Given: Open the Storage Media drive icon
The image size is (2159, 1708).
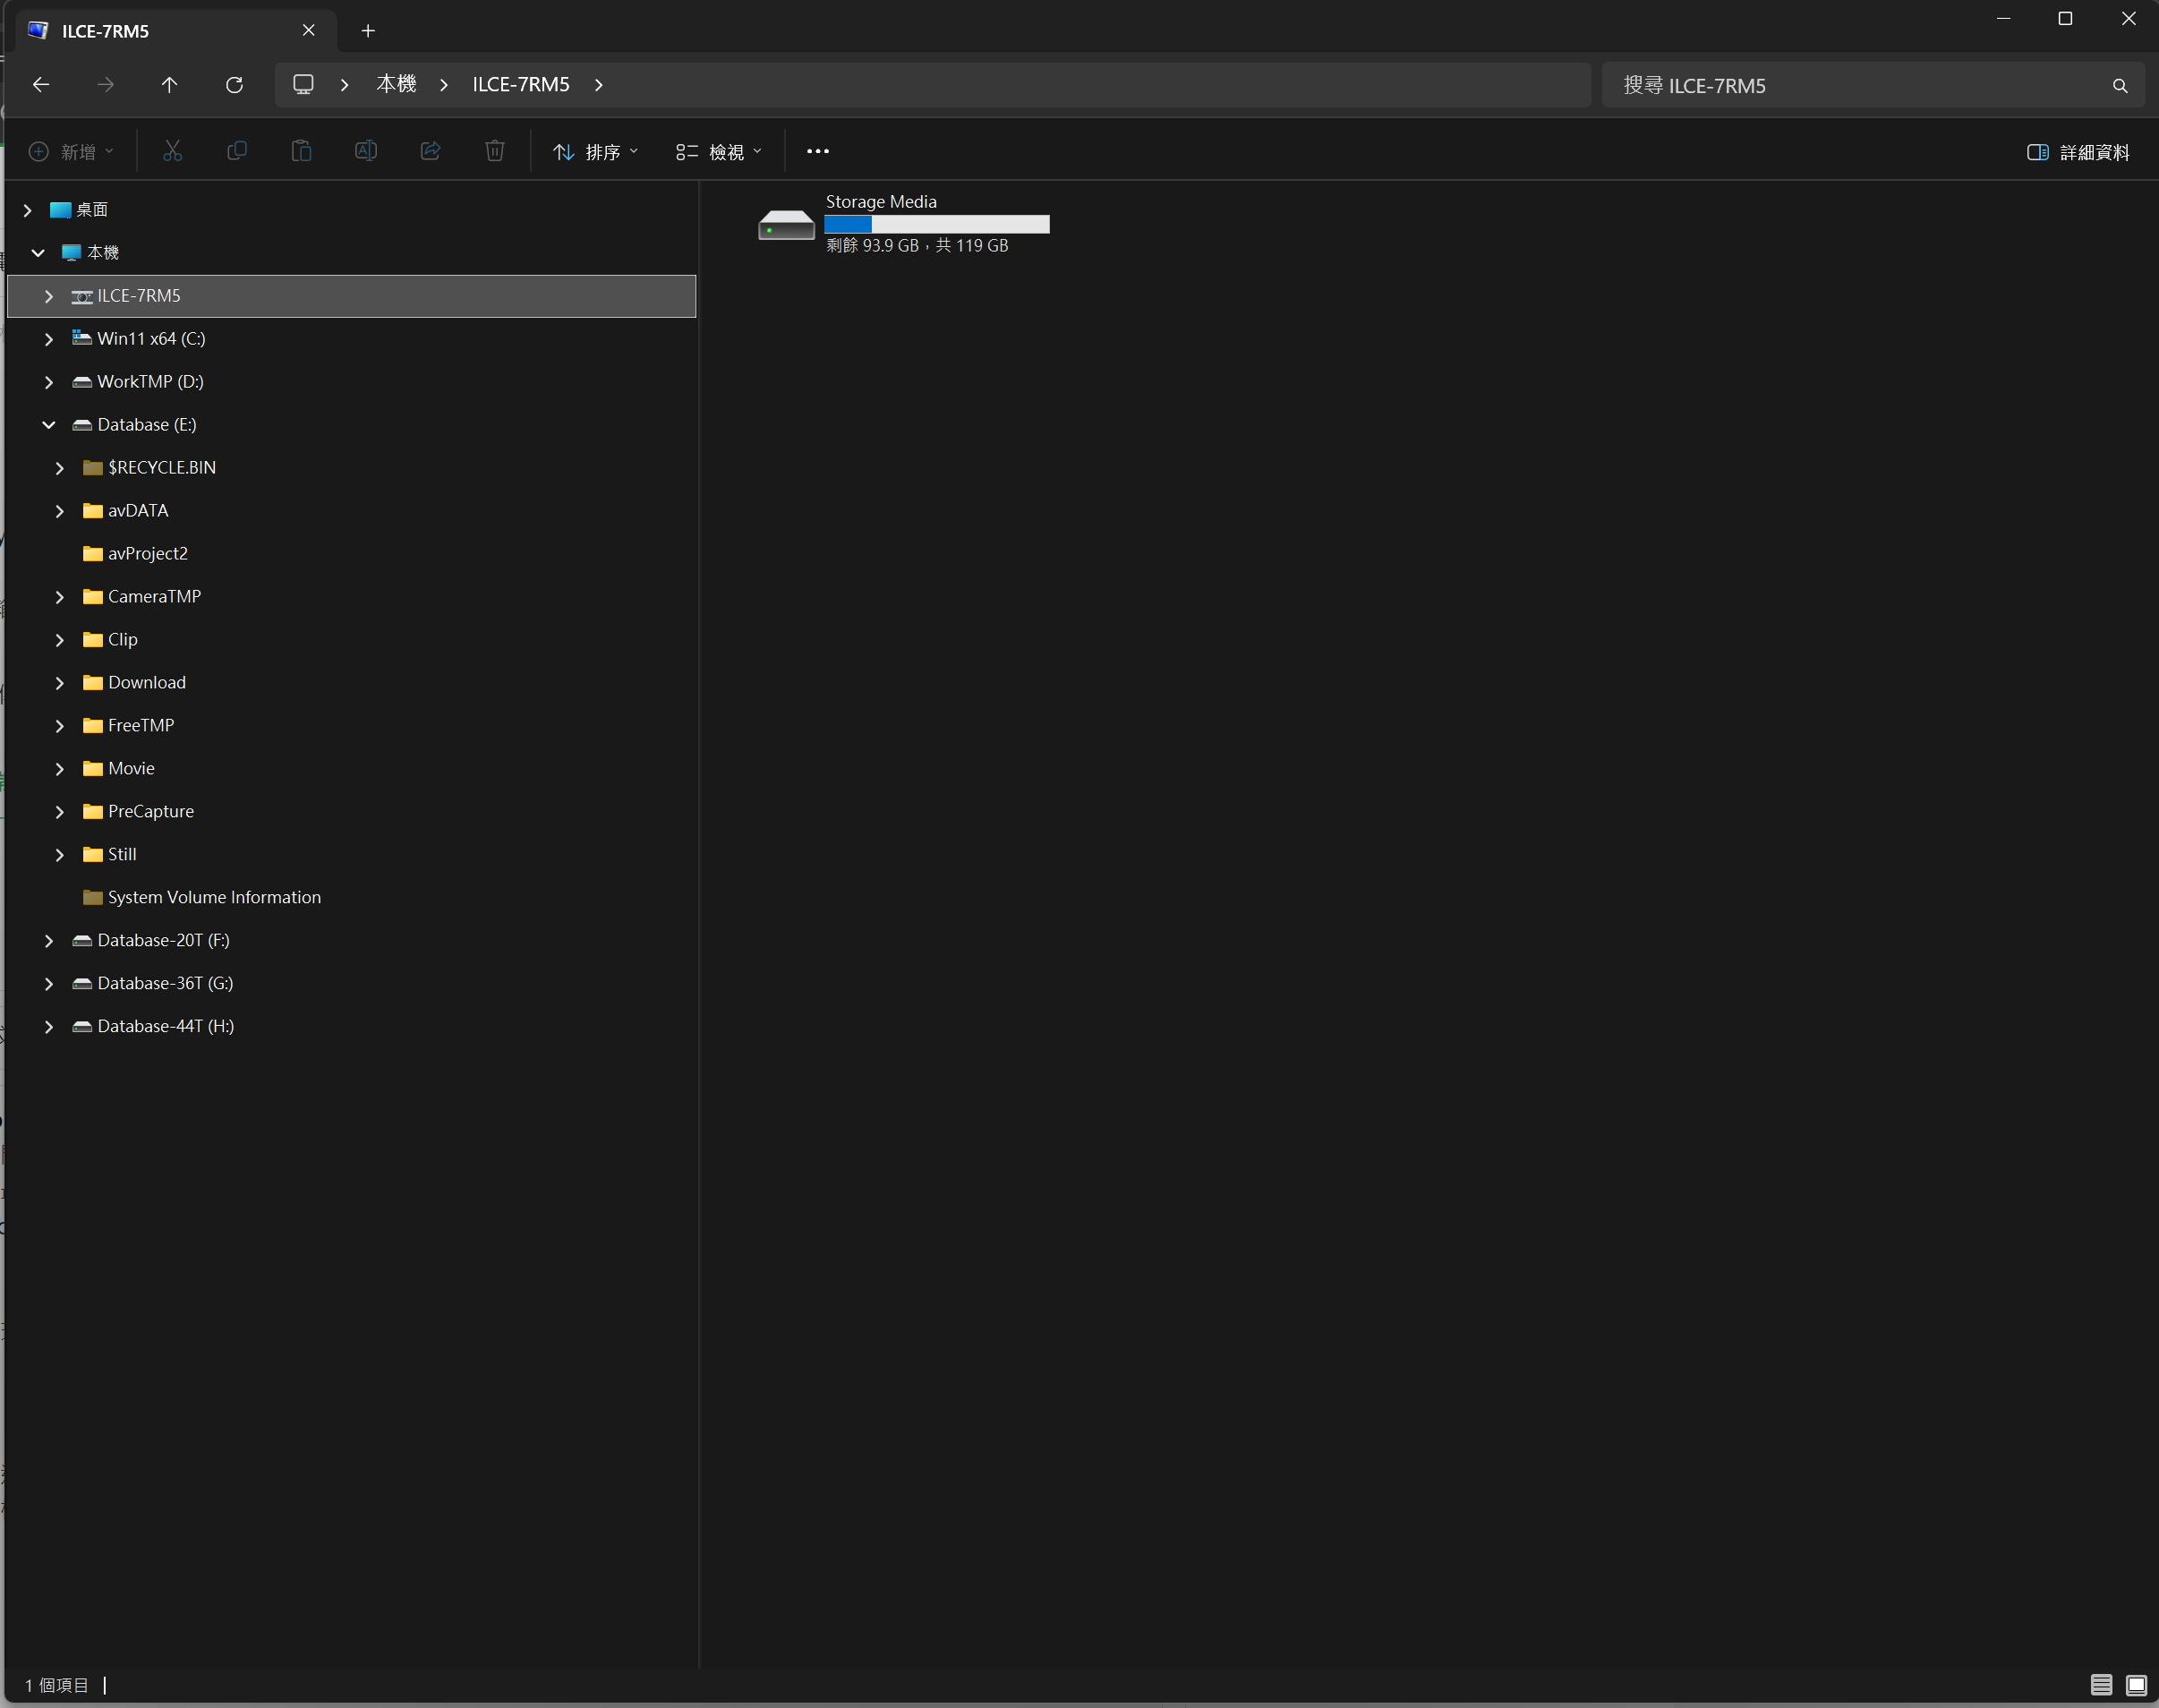Looking at the screenshot, I should [786, 225].
